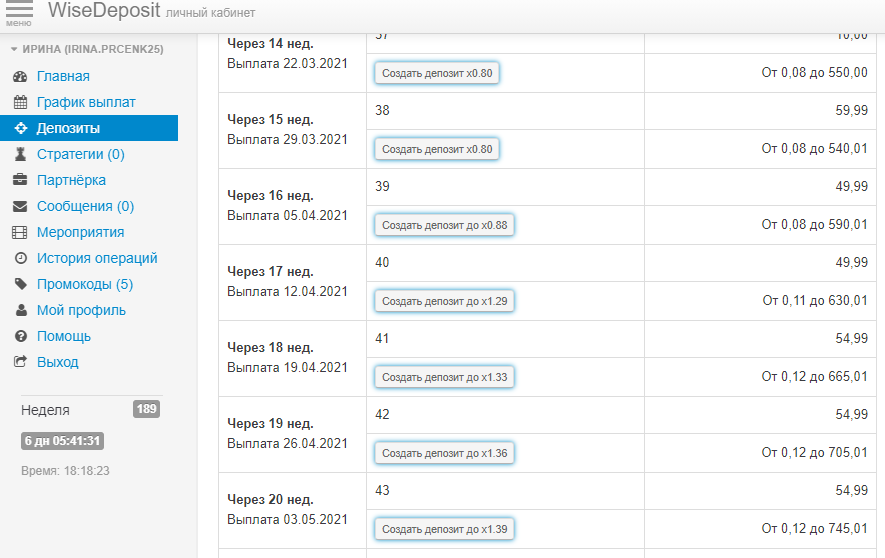Click the Стратегии chess piece icon
The image size is (885, 558).
[x=19, y=154]
